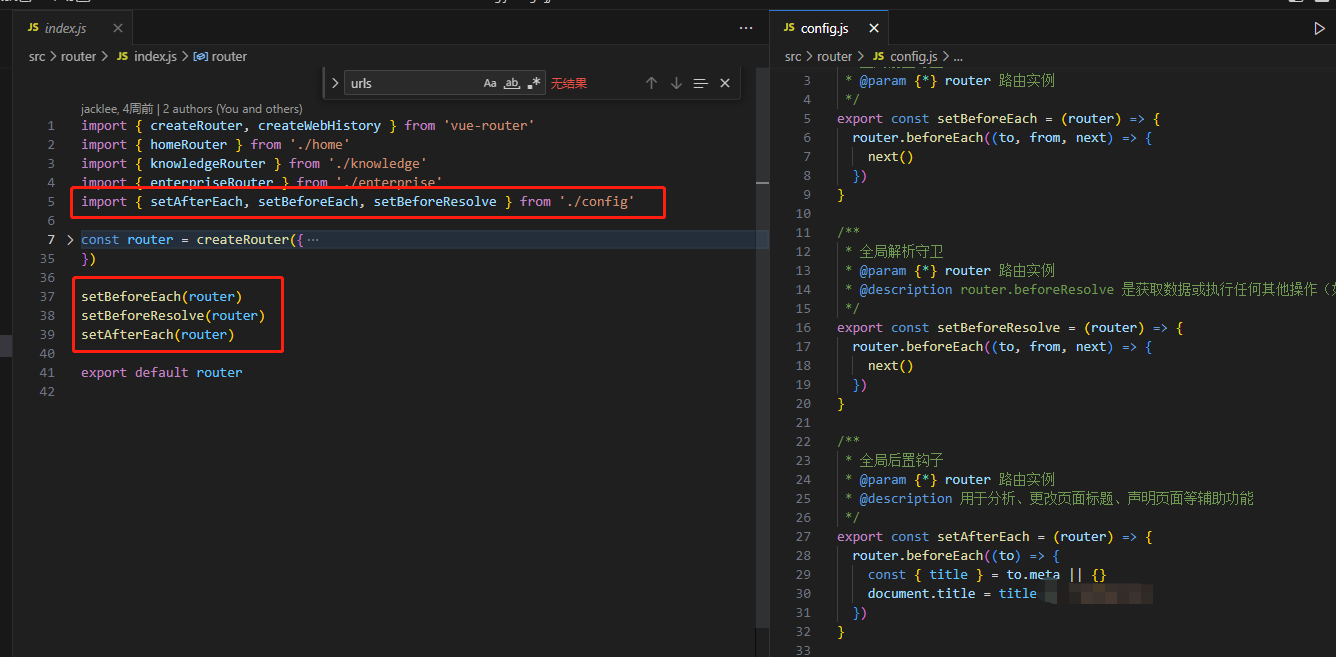Close the find widget

point(725,83)
